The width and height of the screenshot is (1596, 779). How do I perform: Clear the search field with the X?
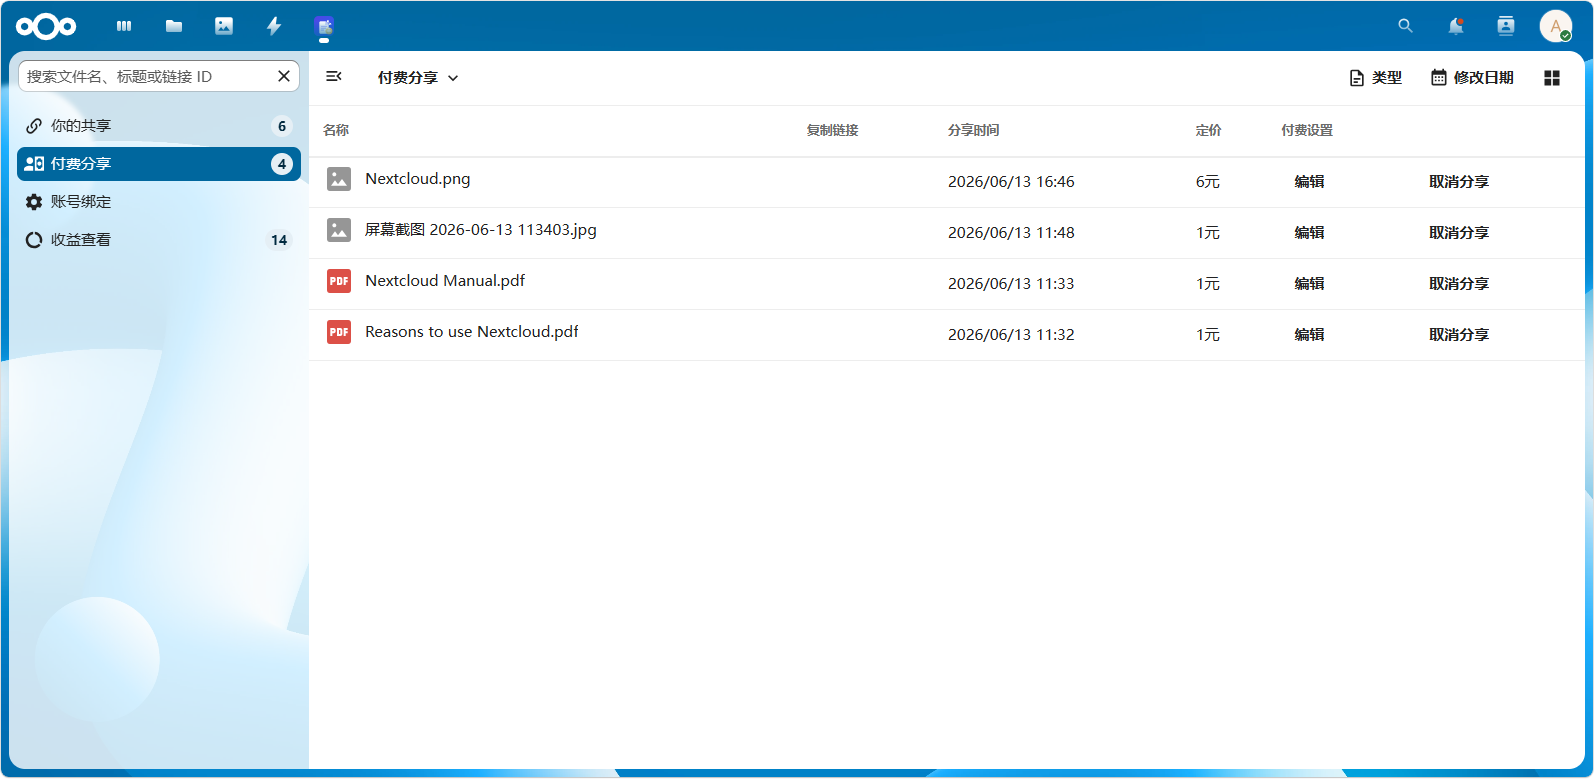(x=284, y=76)
